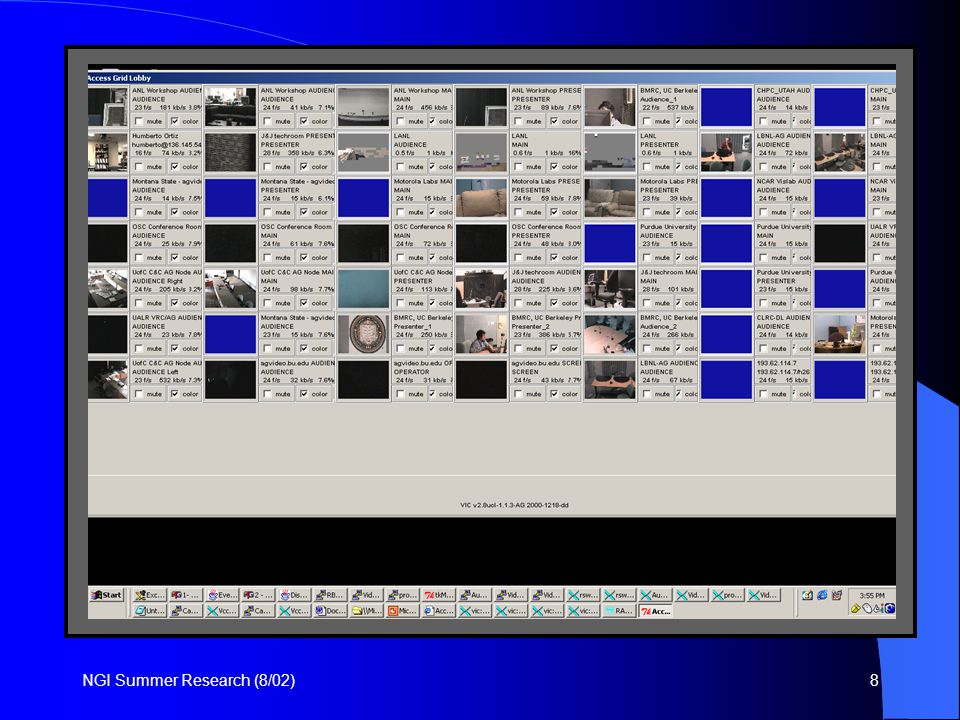Toggle color for agvideo.bu.edu SCREEN stream
This screenshot has height=720, width=960.
pyautogui.click(x=555, y=394)
